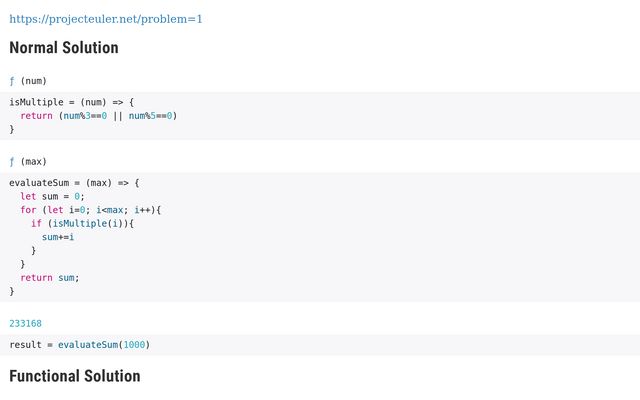The width and height of the screenshot is (640, 400).
Task: Select the Functional Solution heading
Action: coord(75,376)
